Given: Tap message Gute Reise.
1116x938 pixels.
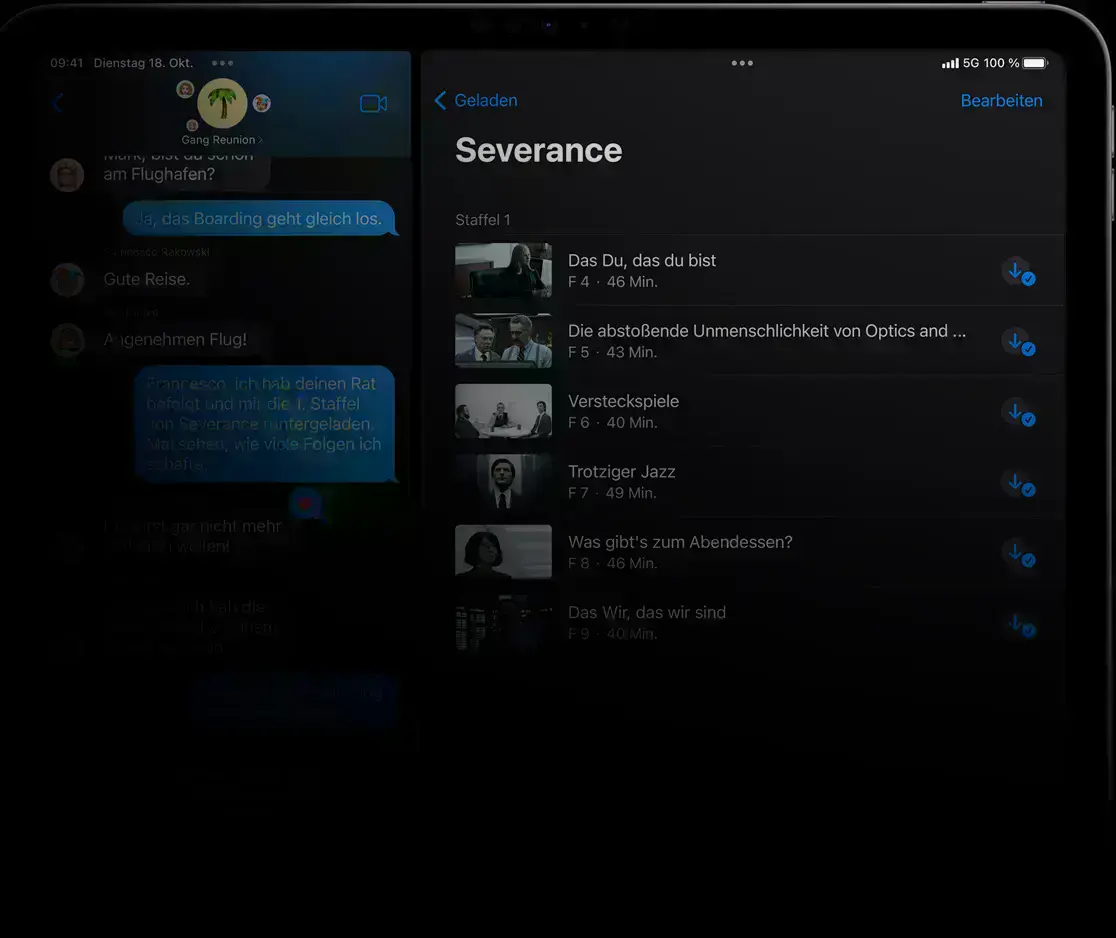Looking at the screenshot, I should (147, 279).
